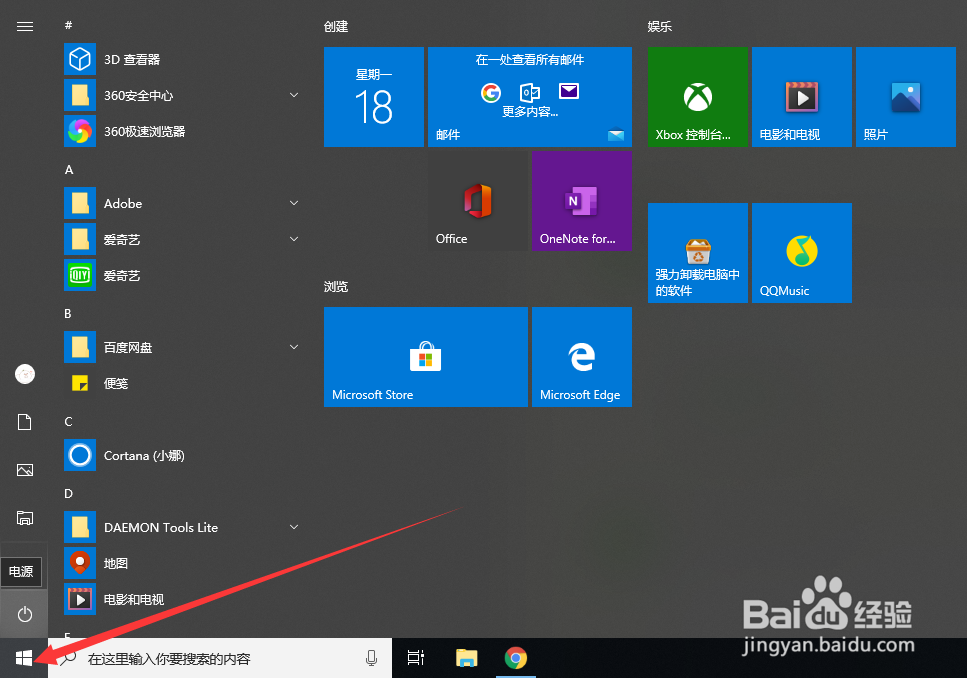The width and height of the screenshot is (967, 678).
Task: Click the Windows Start button
Action: 24,658
